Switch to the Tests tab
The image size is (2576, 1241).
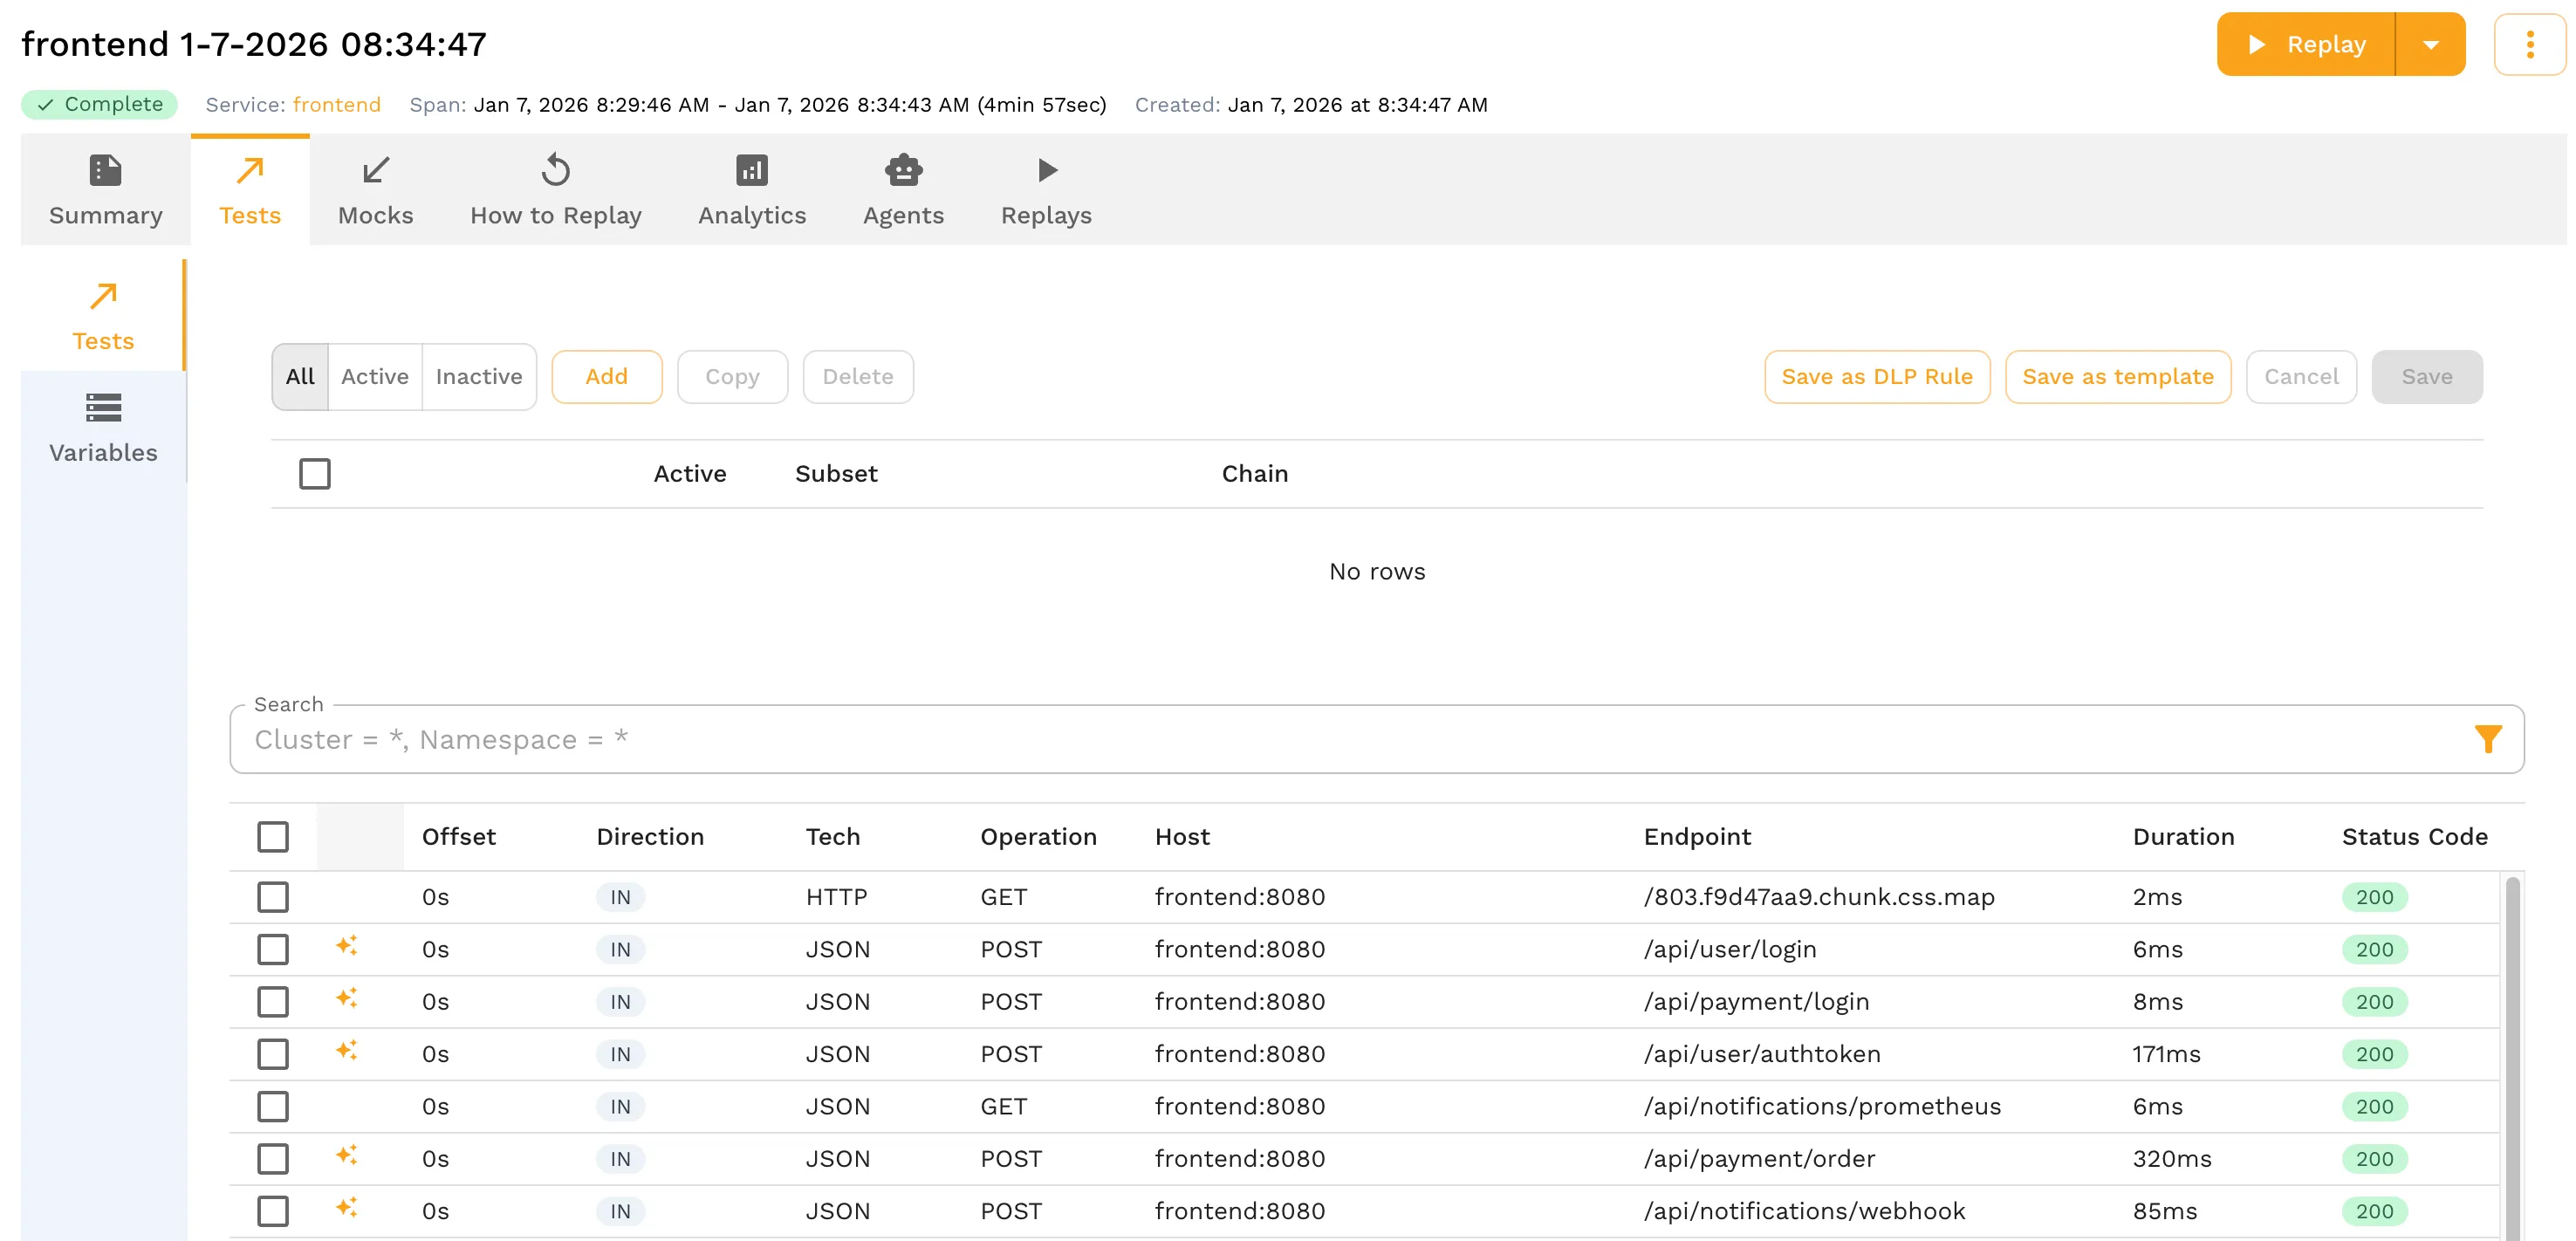click(x=250, y=190)
